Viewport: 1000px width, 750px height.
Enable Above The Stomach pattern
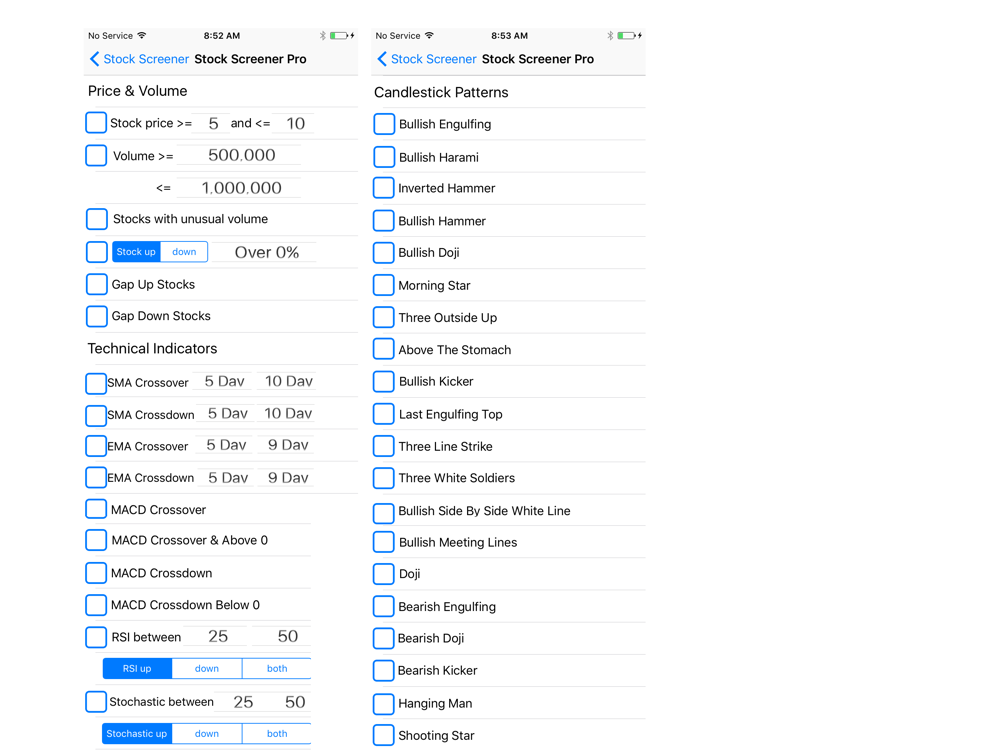click(x=383, y=349)
